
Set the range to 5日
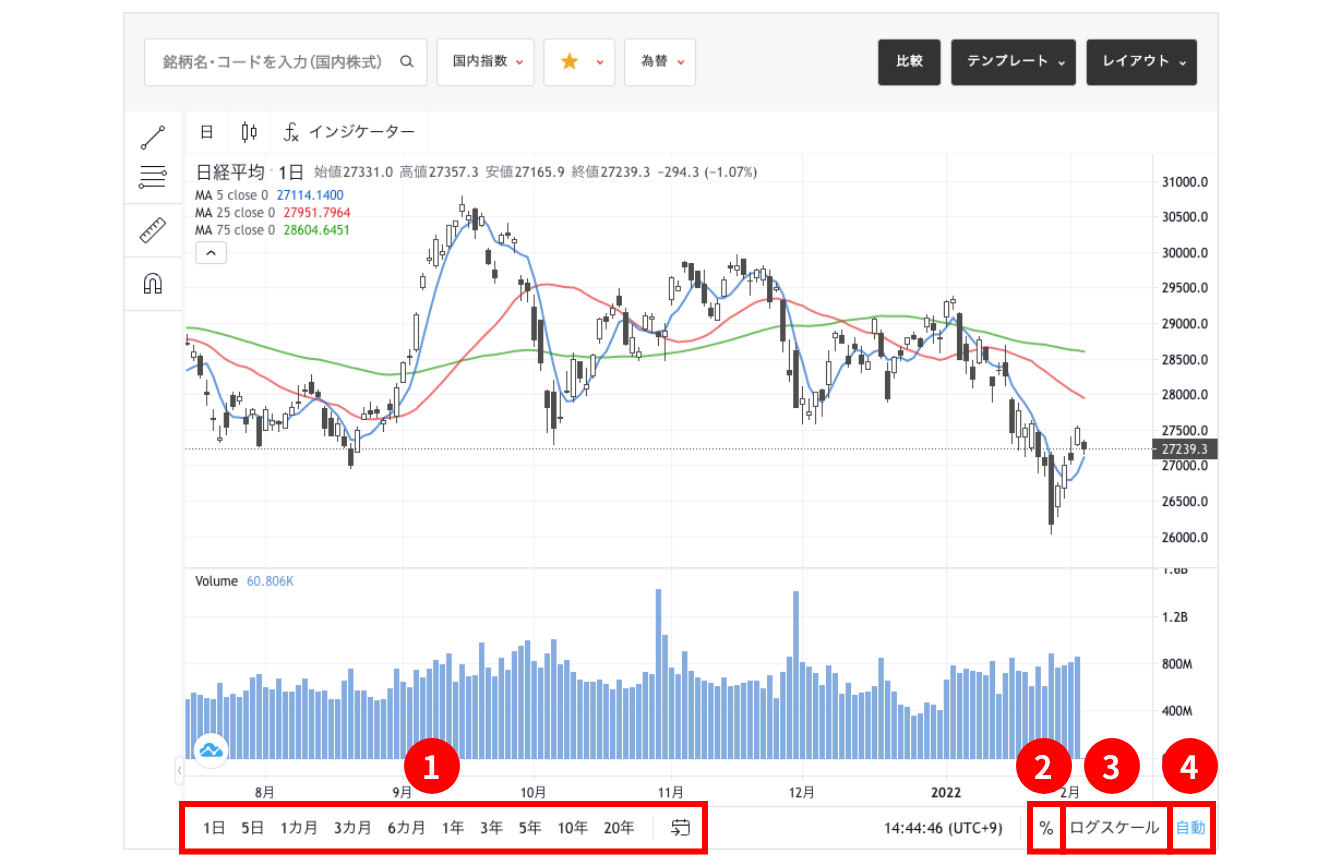(251, 828)
